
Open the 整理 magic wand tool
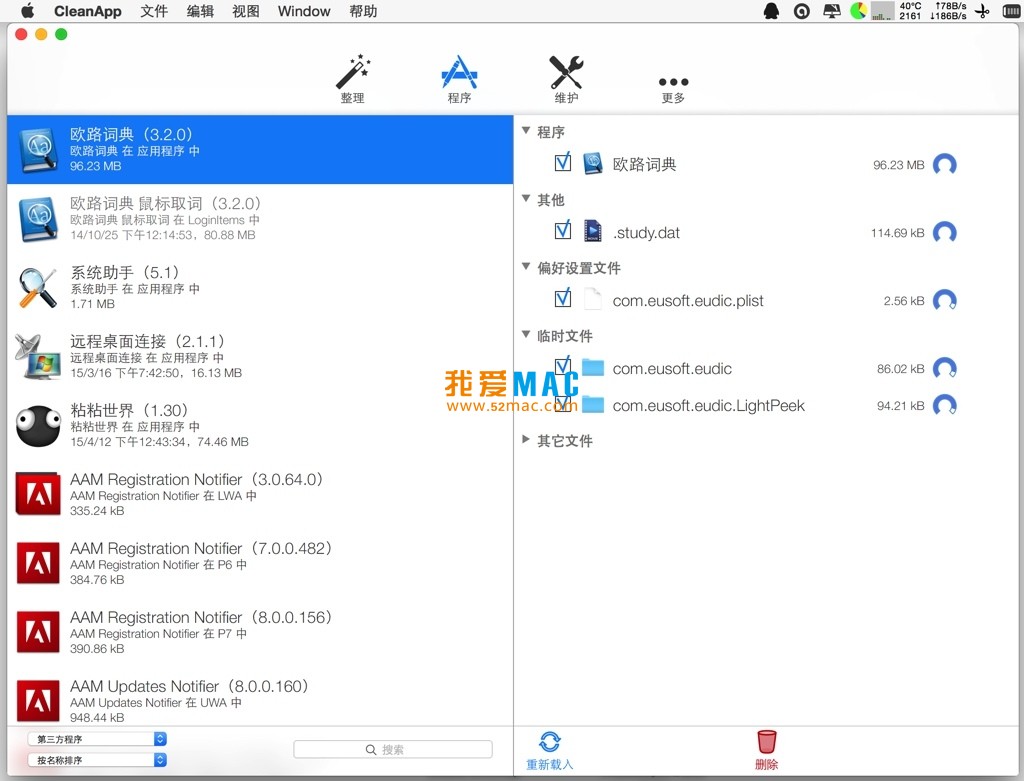tap(353, 79)
